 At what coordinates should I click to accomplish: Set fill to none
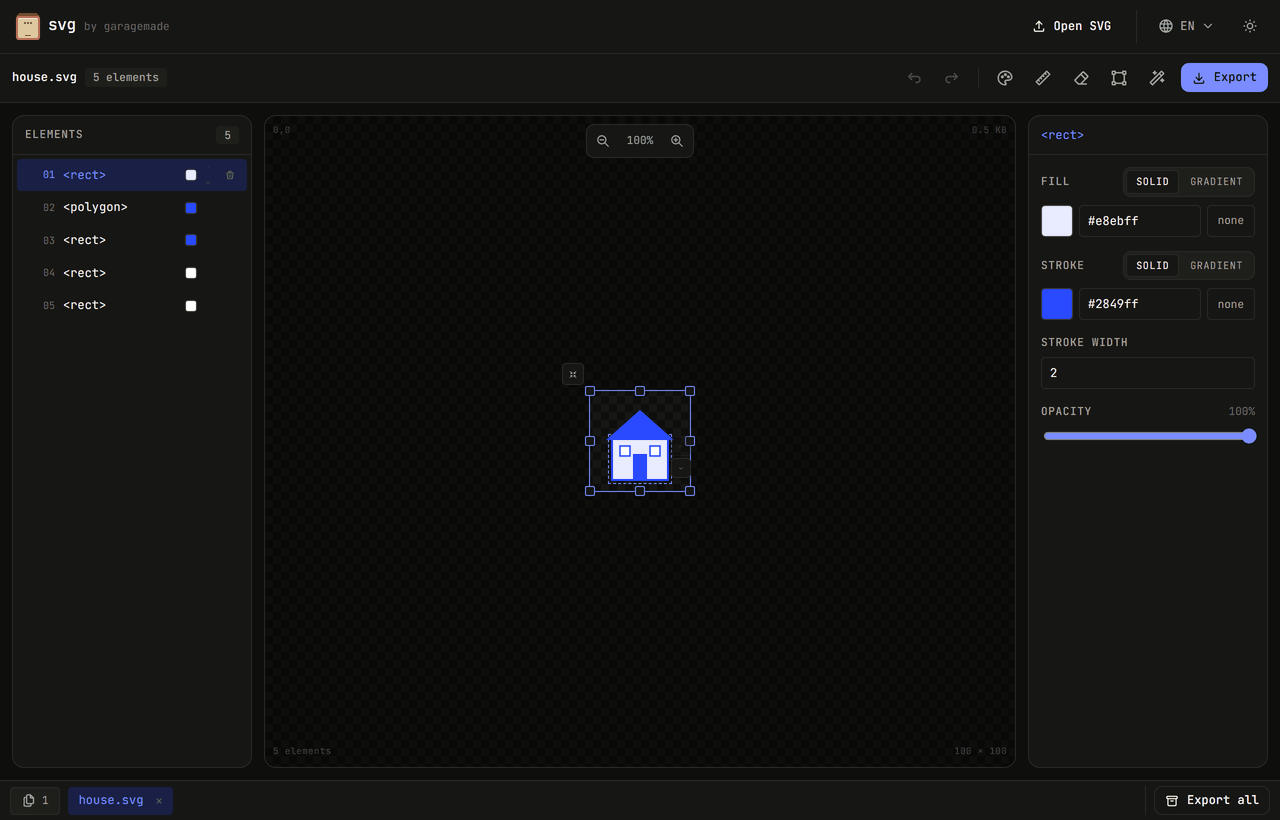click(1231, 221)
